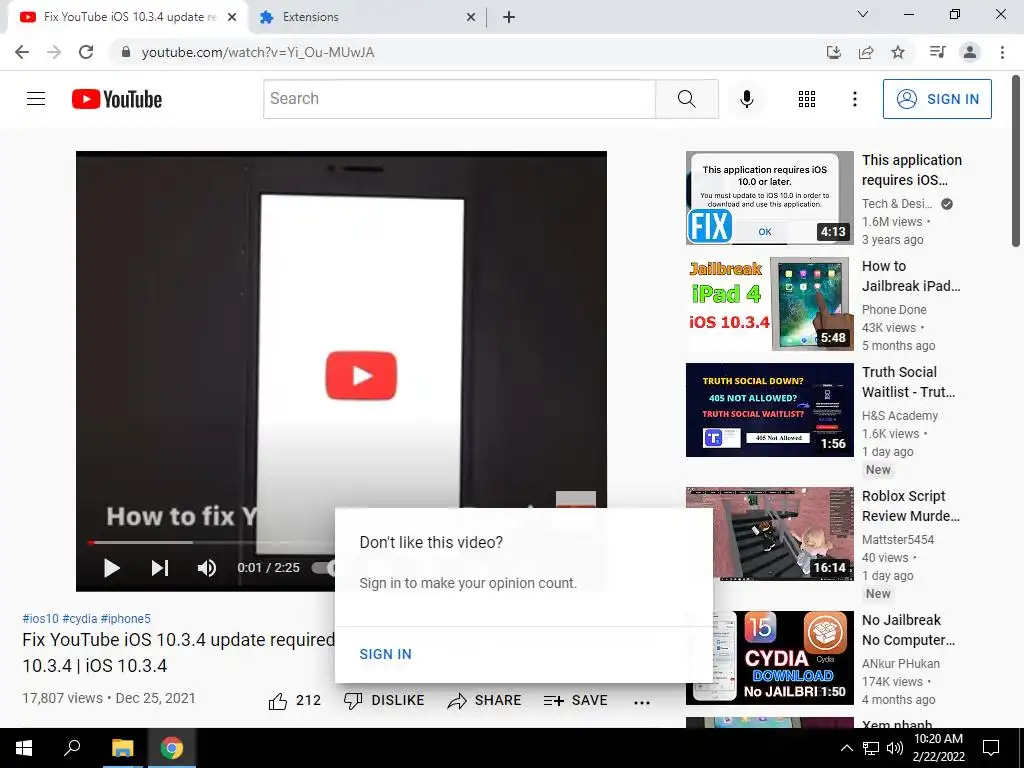Open the Windows Start menu
Image resolution: width=1024 pixels, height=768 pixels.
tap(24, 748)
